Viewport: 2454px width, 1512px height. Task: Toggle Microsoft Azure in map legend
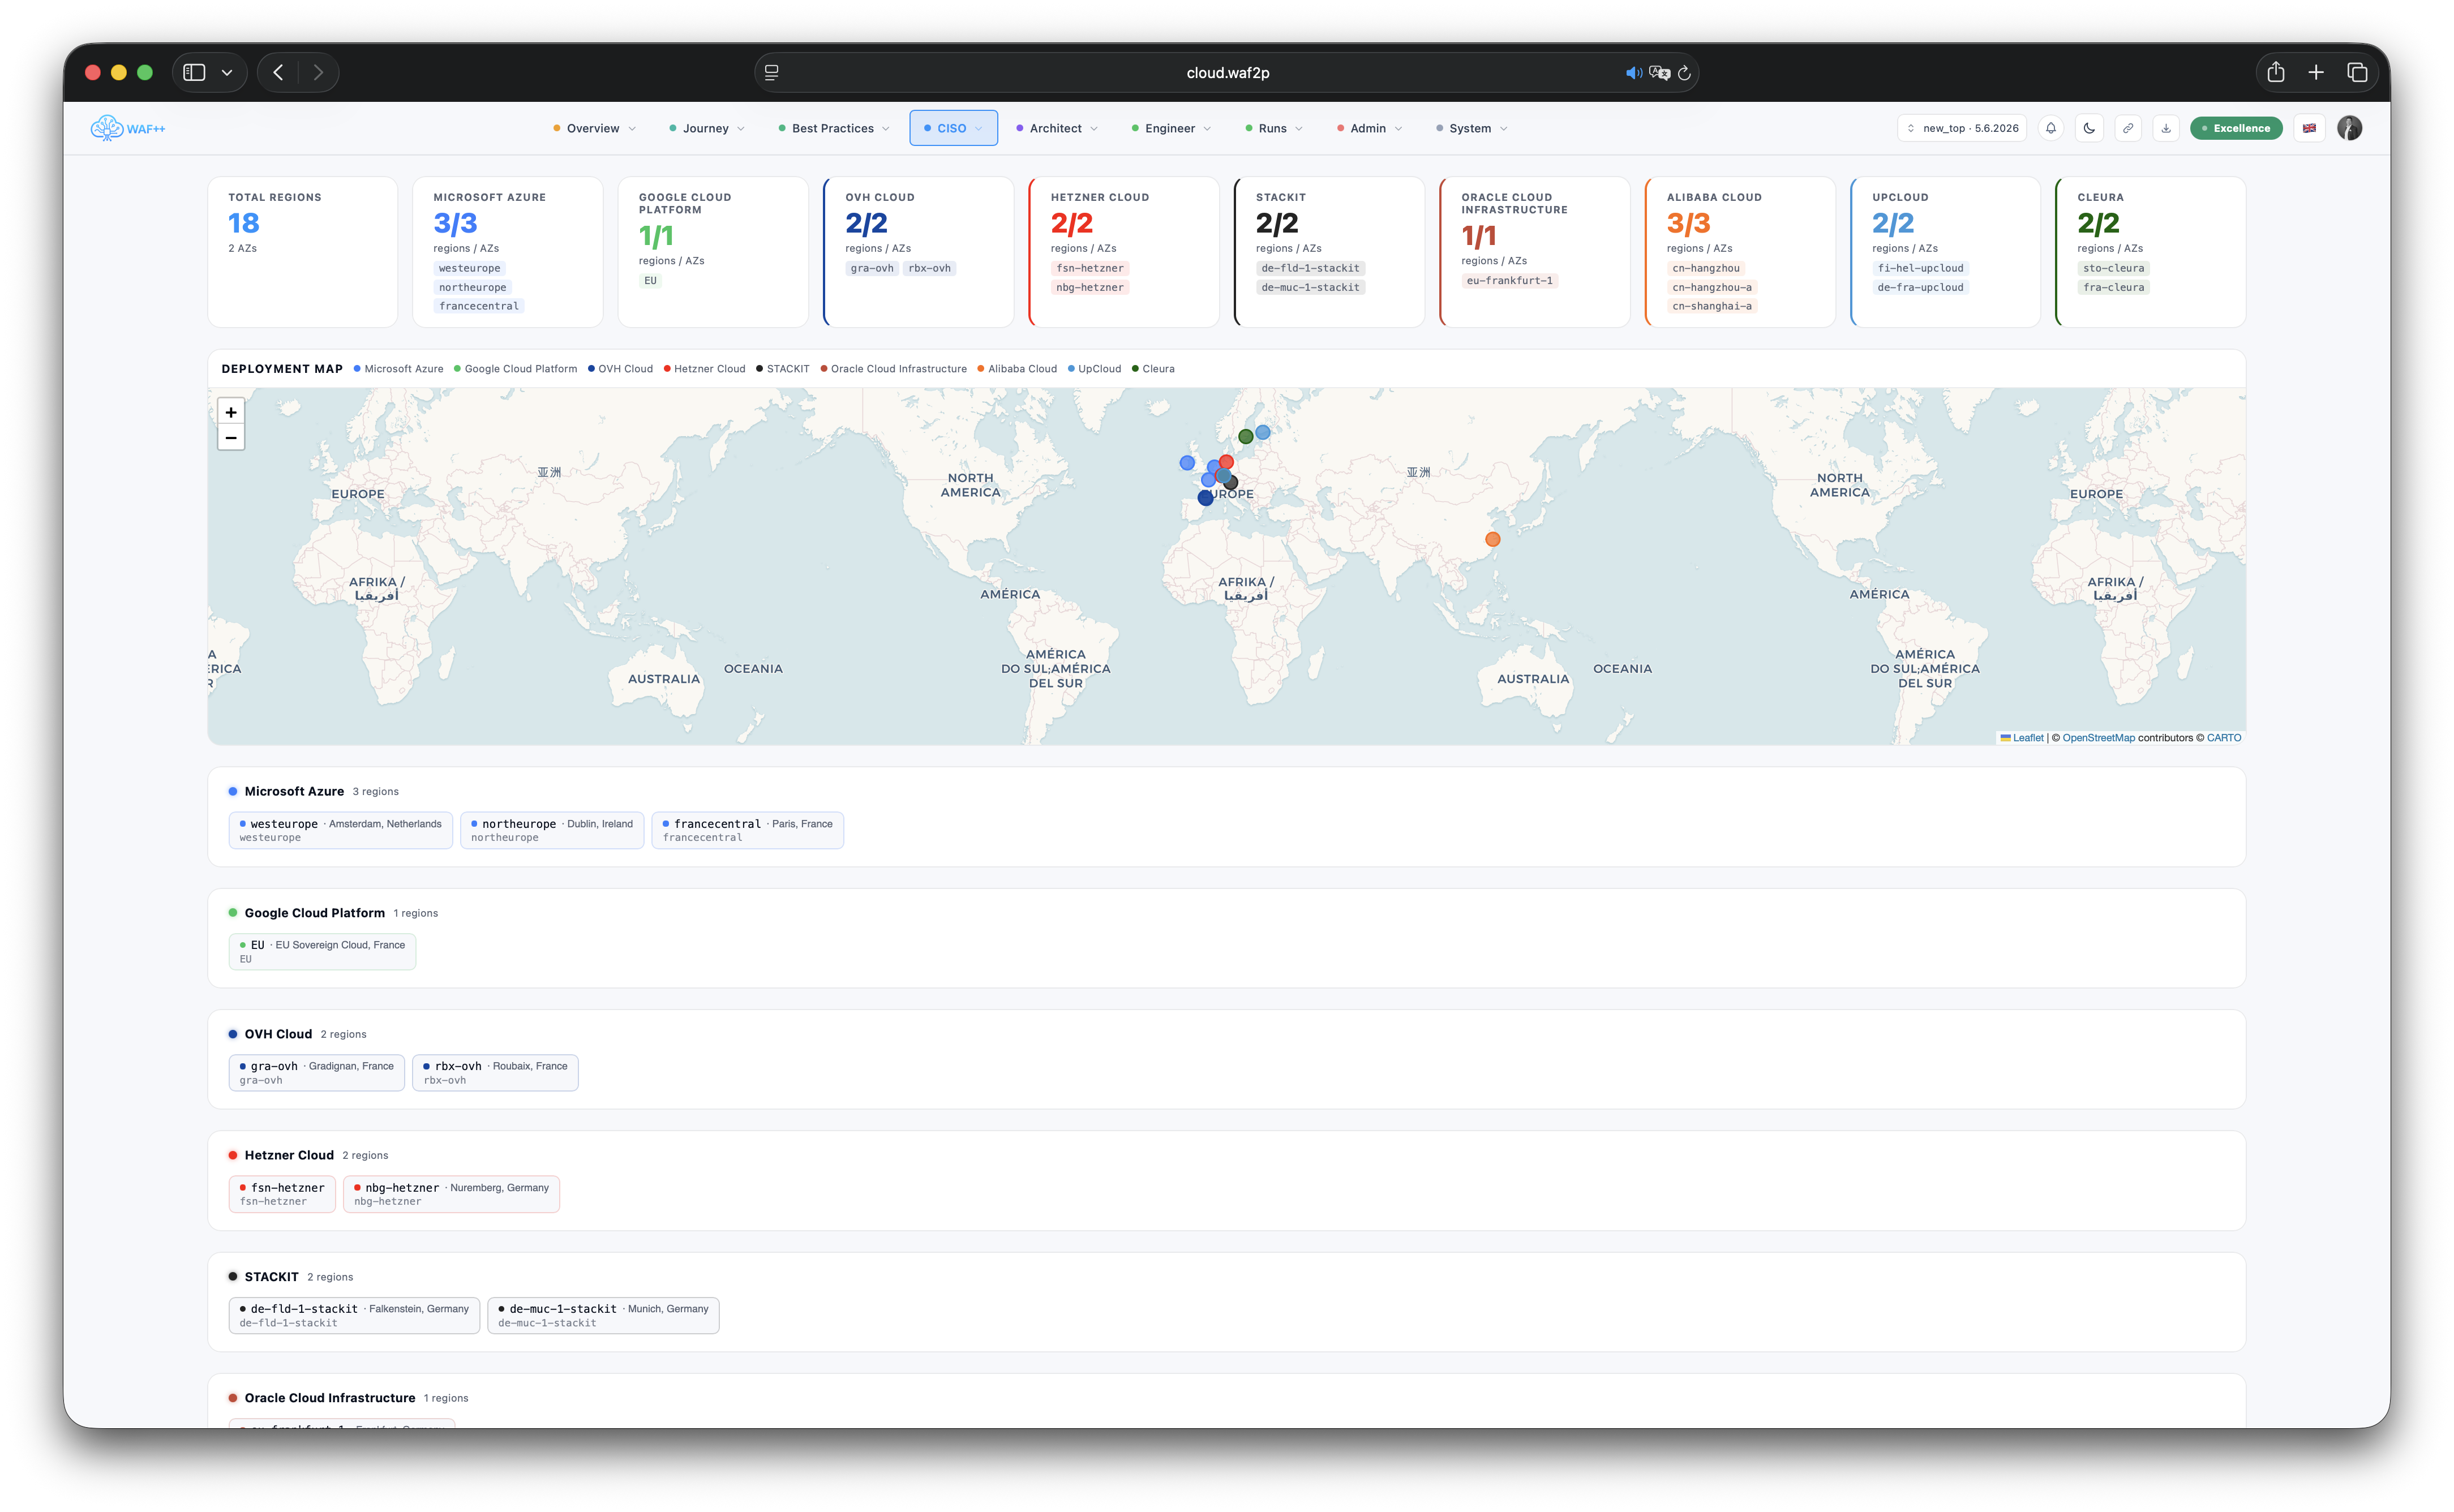(398, 369)
